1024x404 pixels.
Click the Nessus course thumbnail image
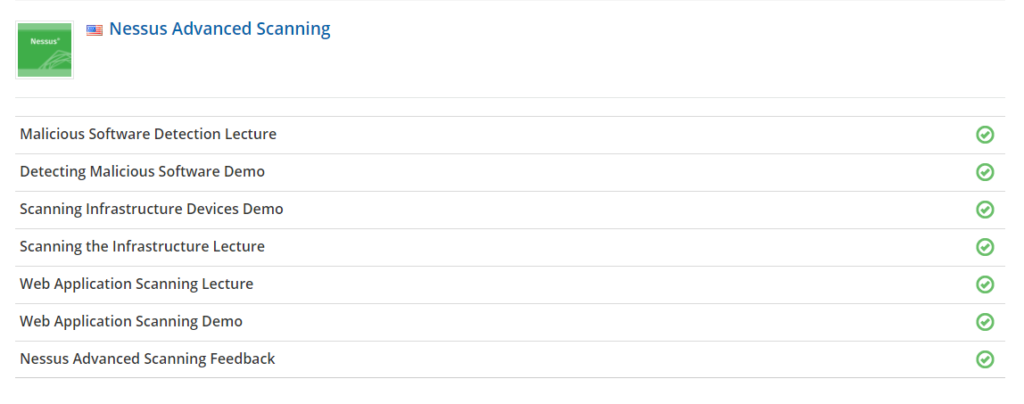45,48
